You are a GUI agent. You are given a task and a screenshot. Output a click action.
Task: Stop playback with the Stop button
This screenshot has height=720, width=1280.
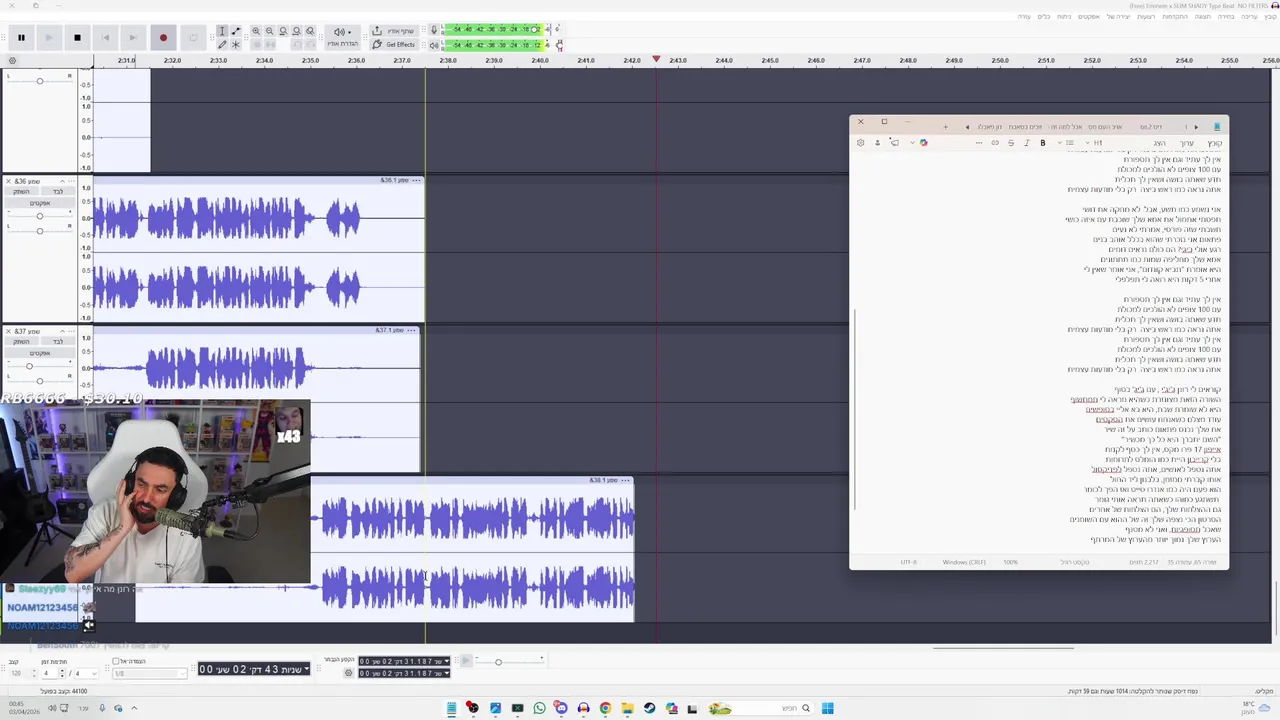pos(77,37)
